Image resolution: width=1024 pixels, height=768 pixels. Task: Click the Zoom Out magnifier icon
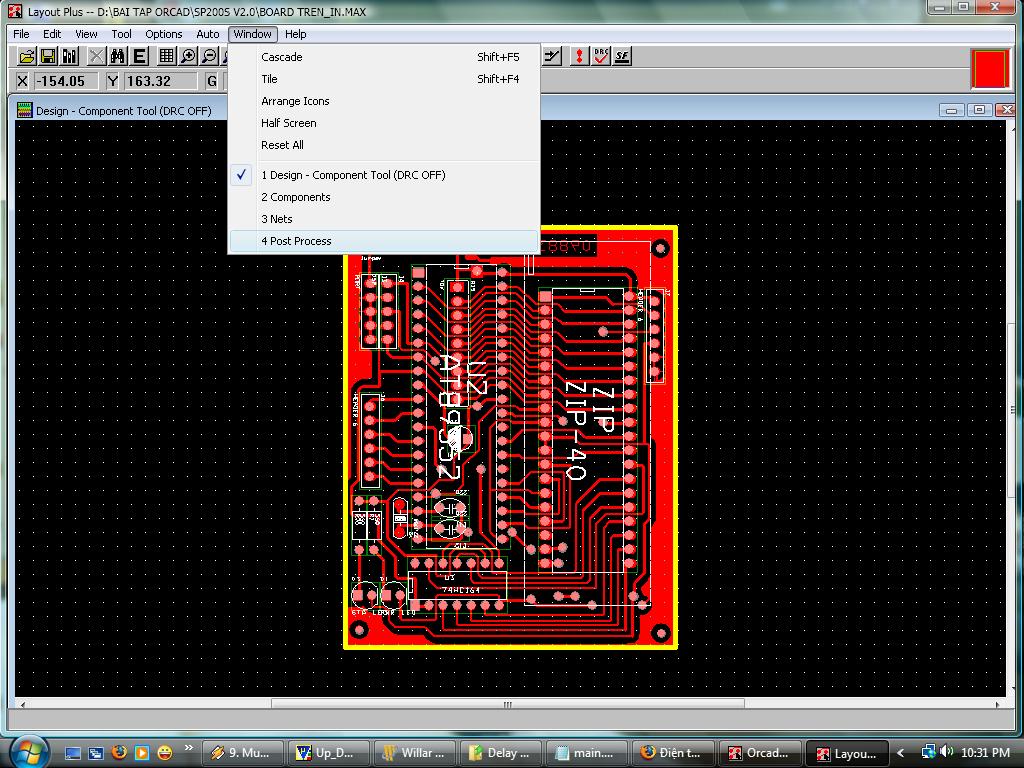[x=209, y=56]
